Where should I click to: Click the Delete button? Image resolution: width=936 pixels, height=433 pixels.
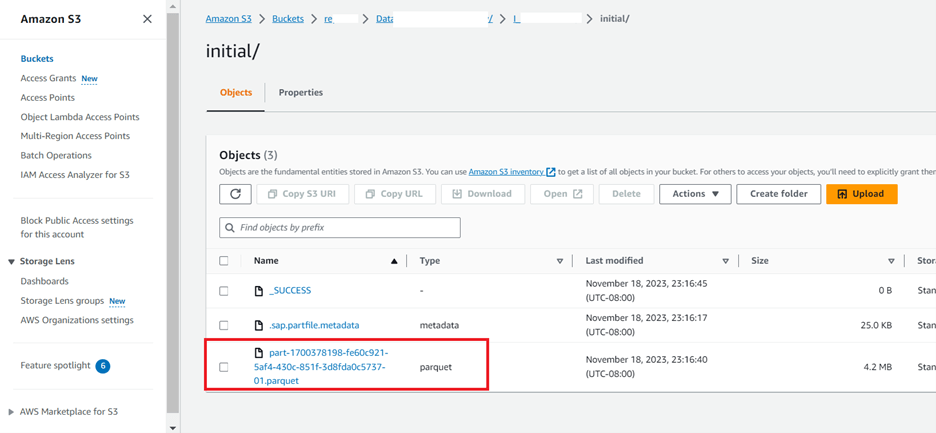click(x=626, y=194)
